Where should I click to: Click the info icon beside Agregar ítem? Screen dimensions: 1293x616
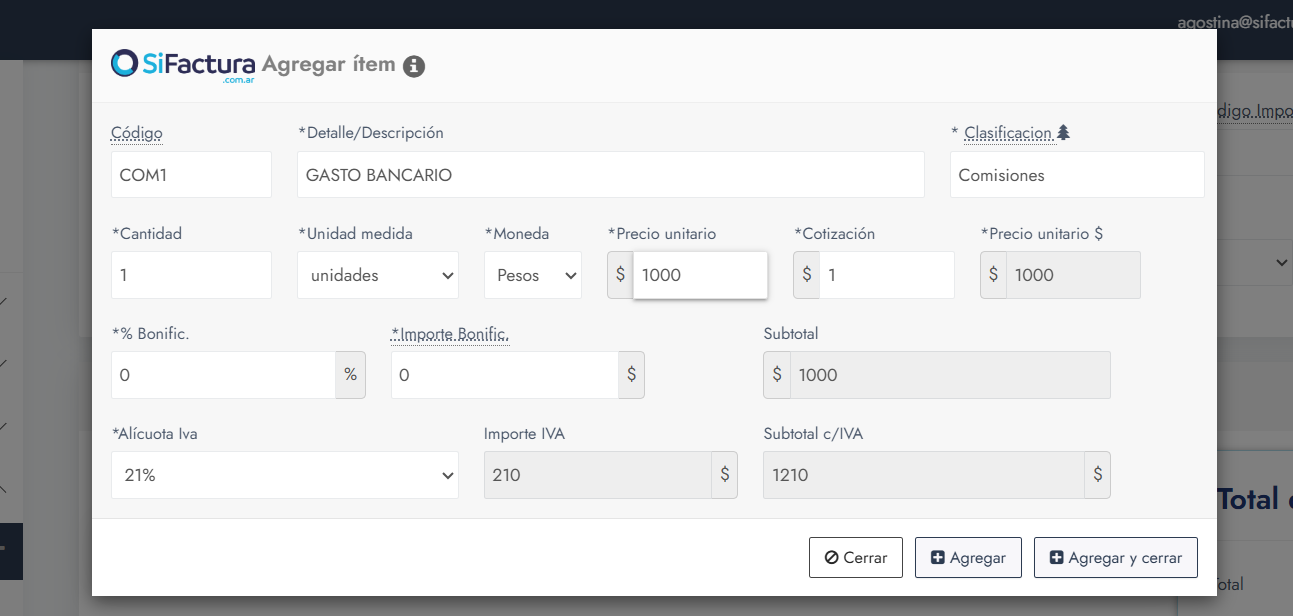(x=414, y=66)
